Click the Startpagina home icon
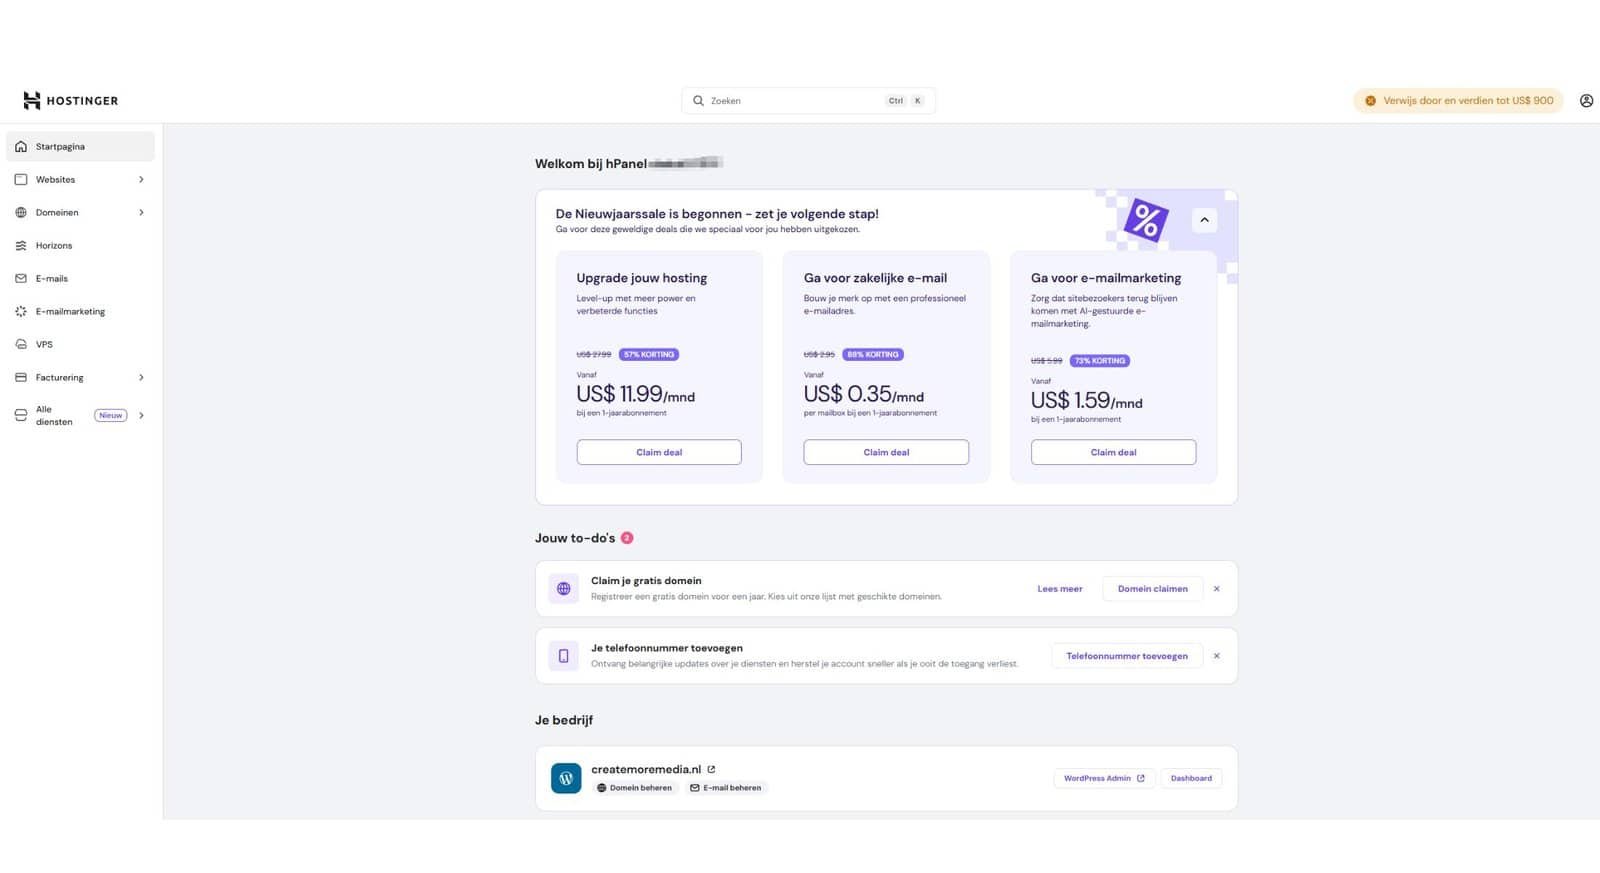Image resolution: width=1600 pixels, height=873 pixels. coord(21,147)
